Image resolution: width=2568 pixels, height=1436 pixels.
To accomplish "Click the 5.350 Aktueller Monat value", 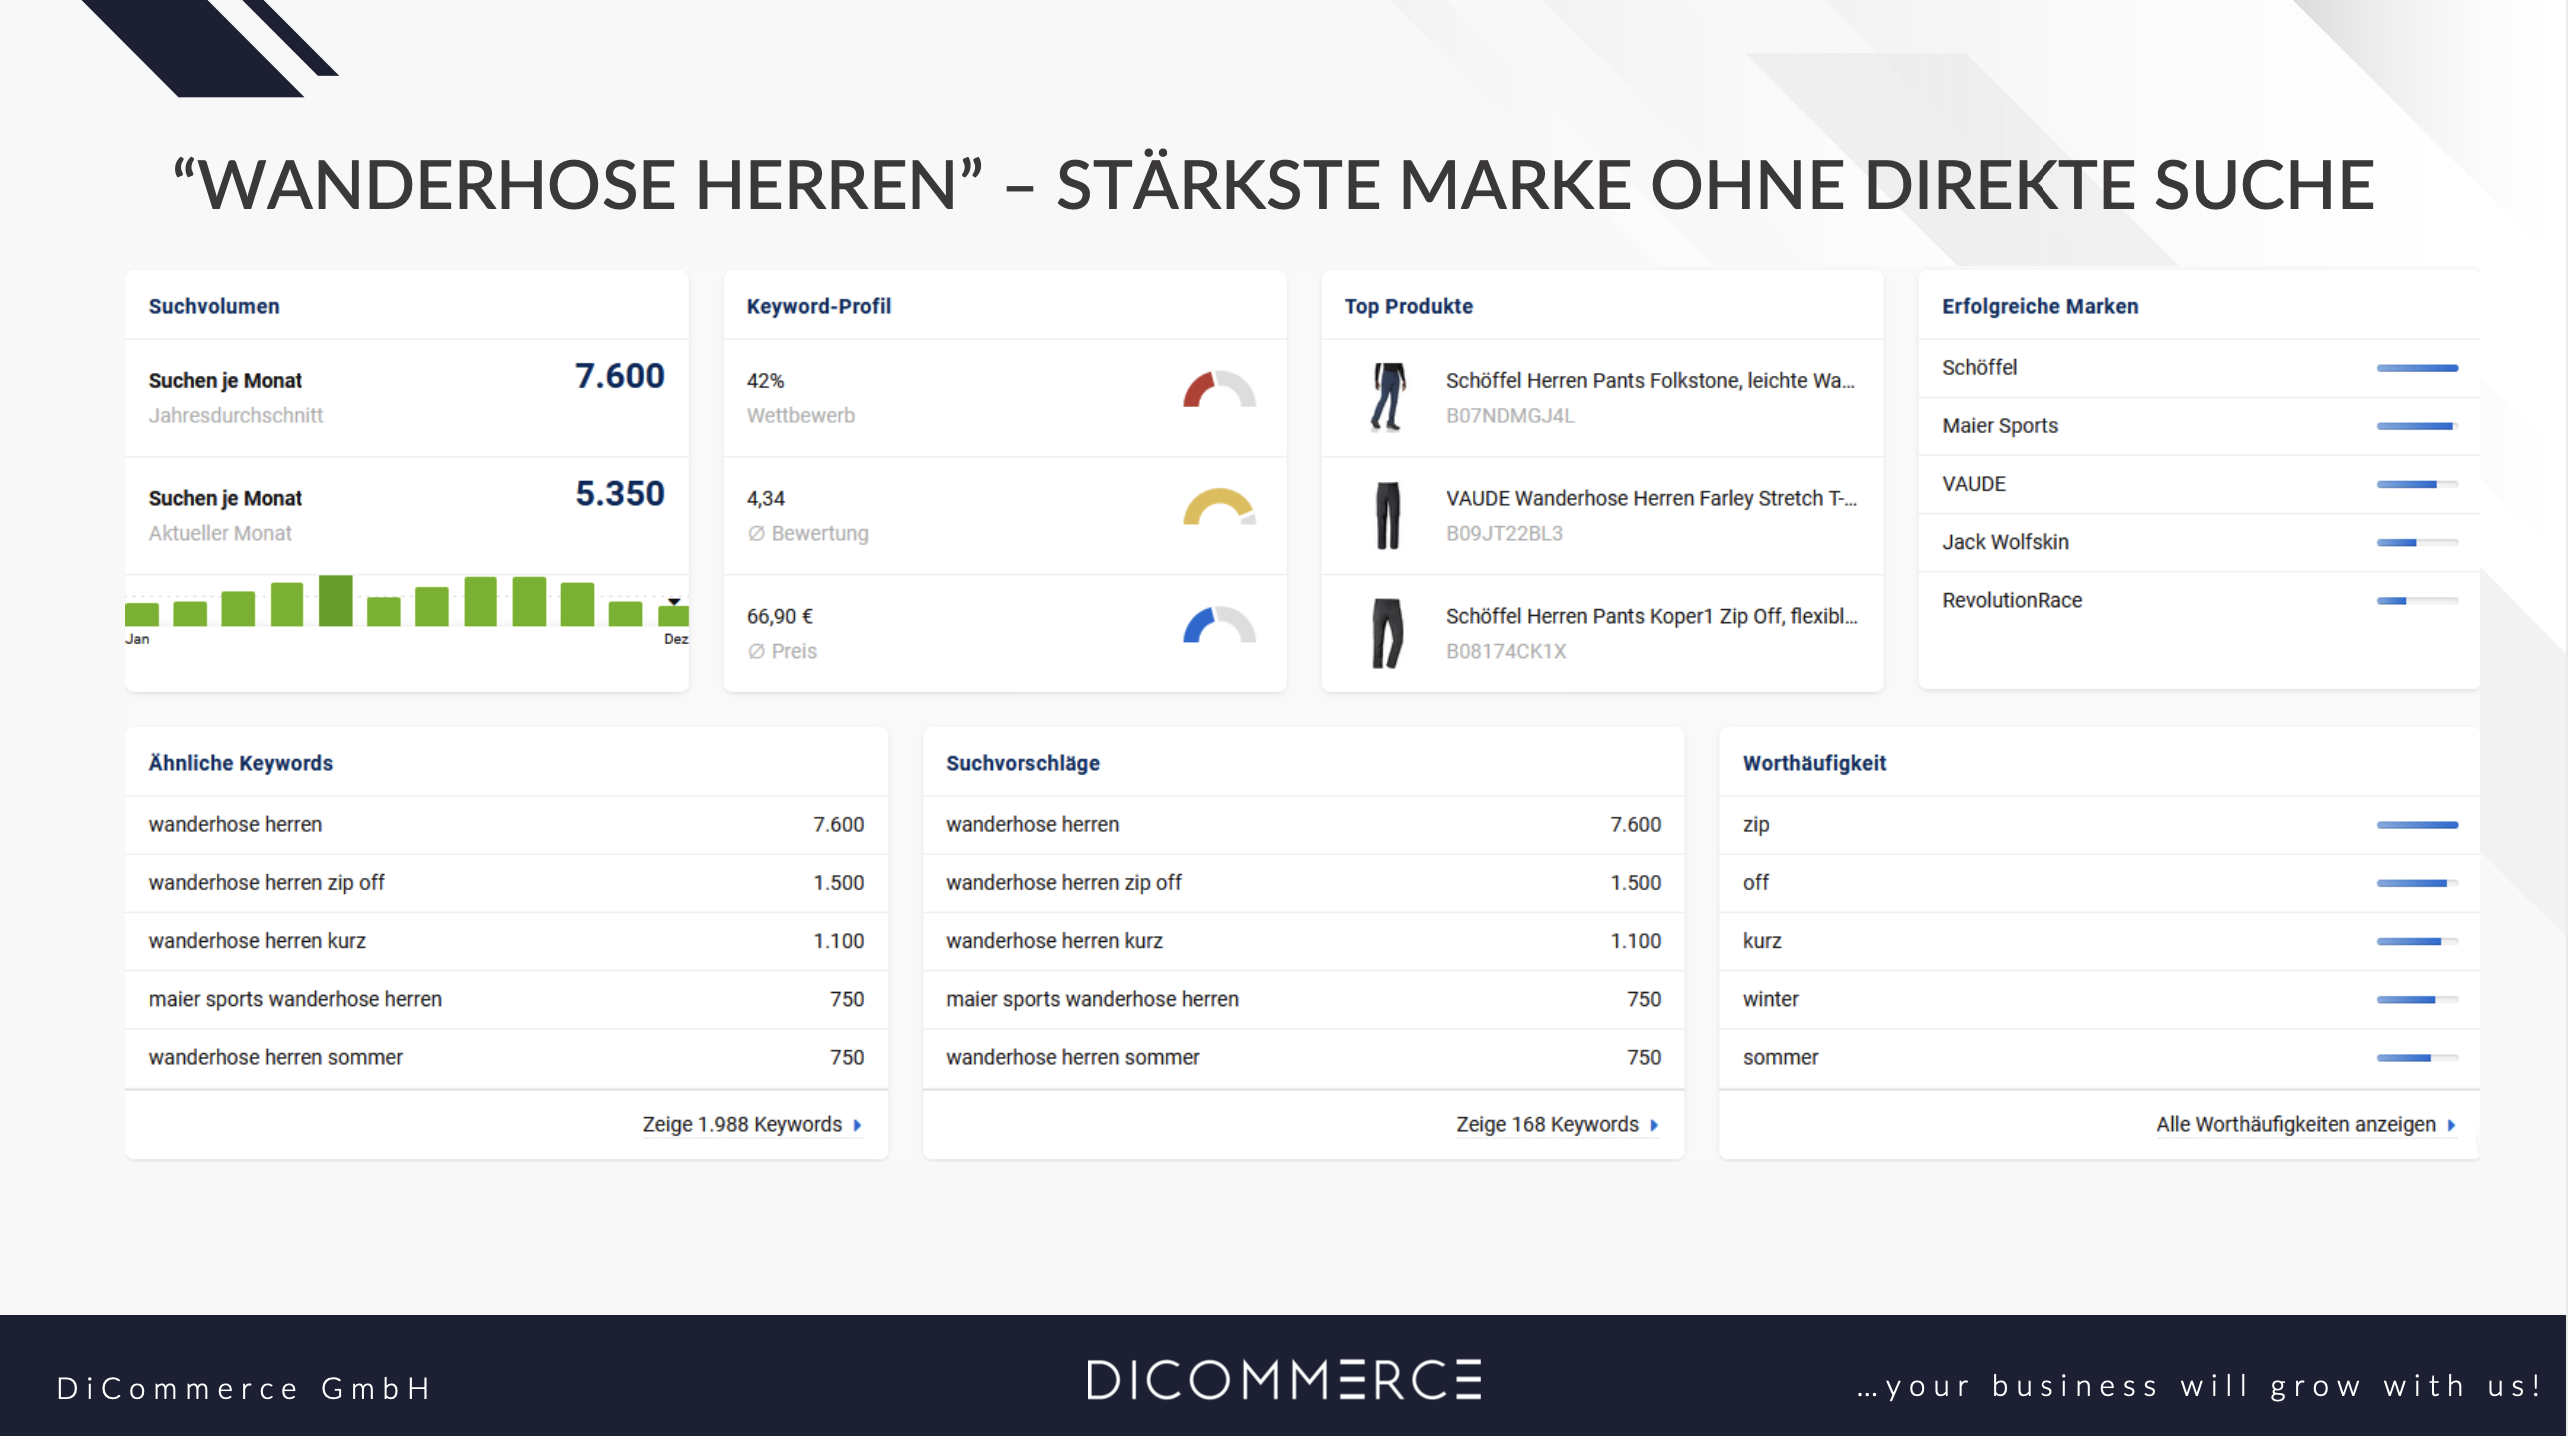I will [620, 494].
